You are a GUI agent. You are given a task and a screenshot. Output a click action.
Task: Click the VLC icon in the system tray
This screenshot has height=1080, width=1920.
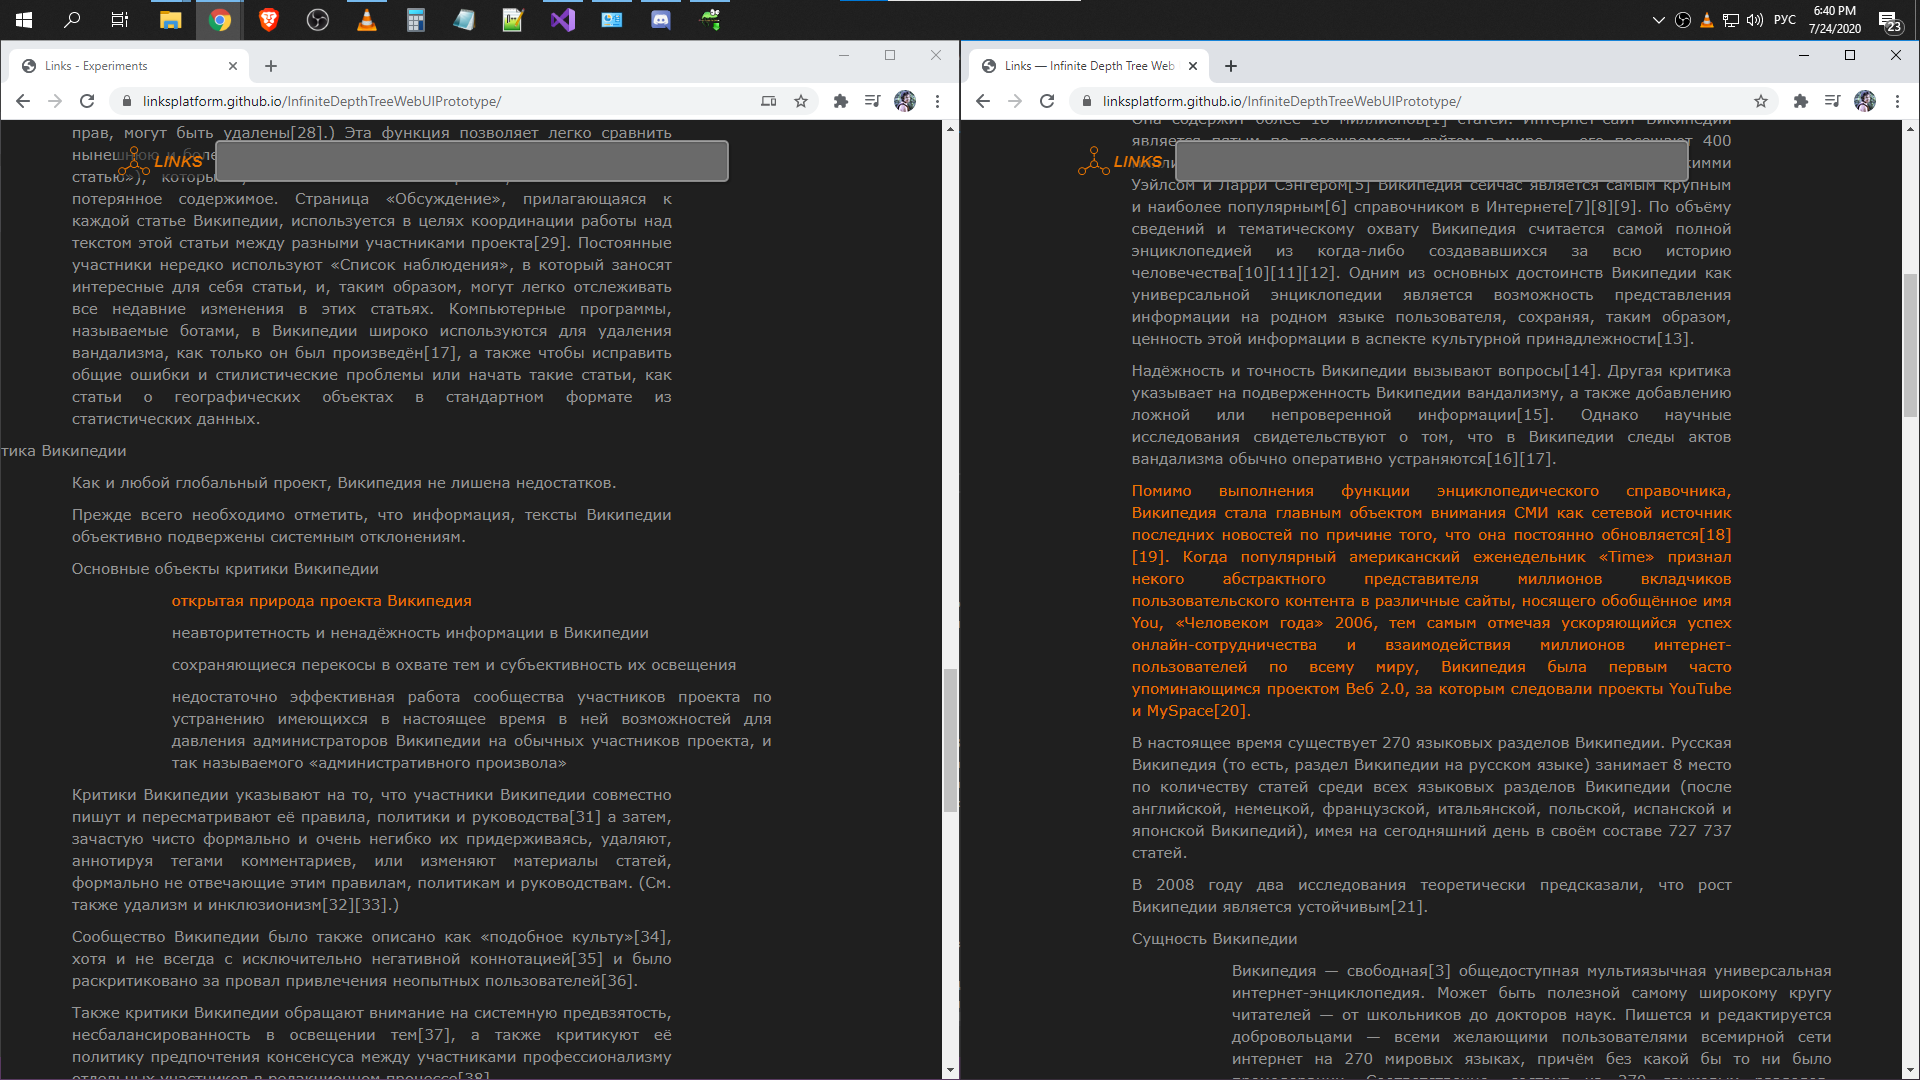(x=1707, y=20)
